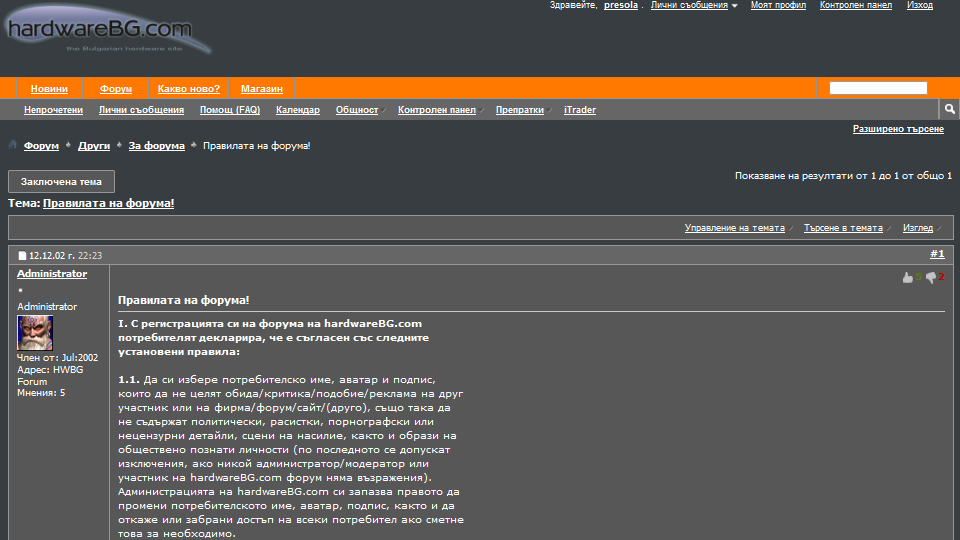Focus the search input field
This screenshot has height=540, width=960.
point(878,88)
